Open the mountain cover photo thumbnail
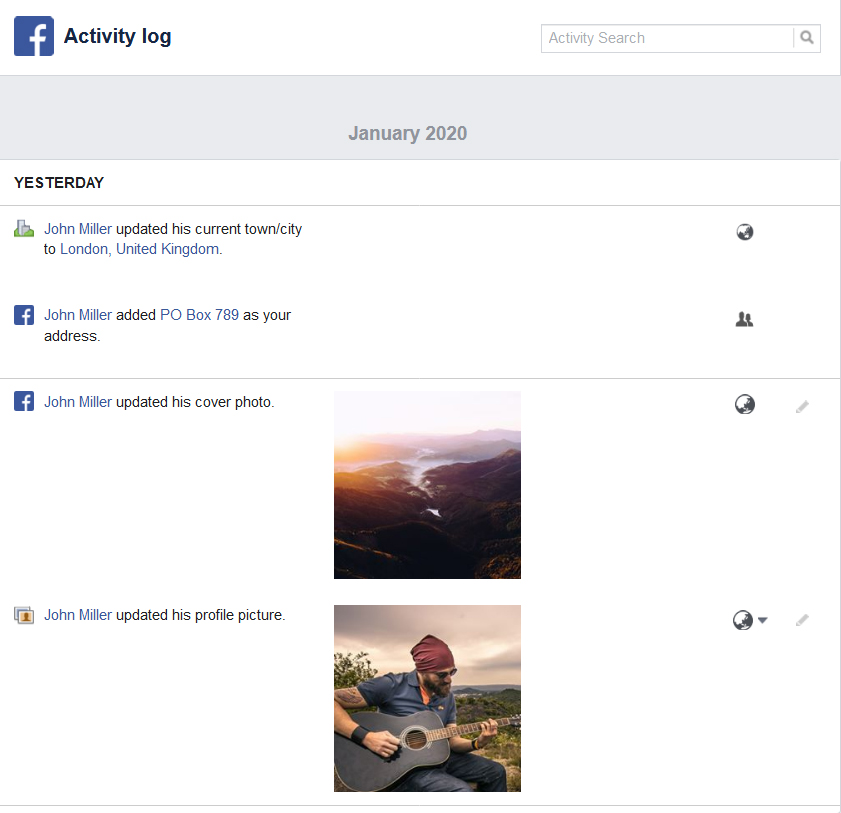Screen dimensions: 841x813 (x=427, y=485)
